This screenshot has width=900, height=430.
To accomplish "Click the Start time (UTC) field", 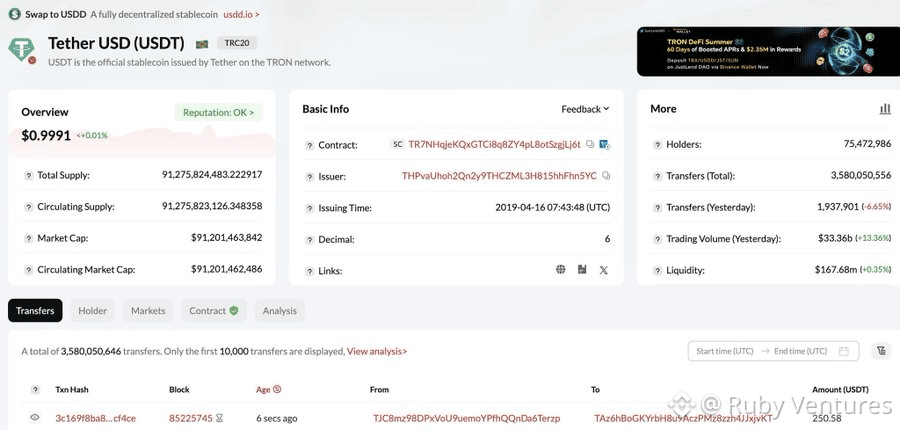I will point(724,351).
